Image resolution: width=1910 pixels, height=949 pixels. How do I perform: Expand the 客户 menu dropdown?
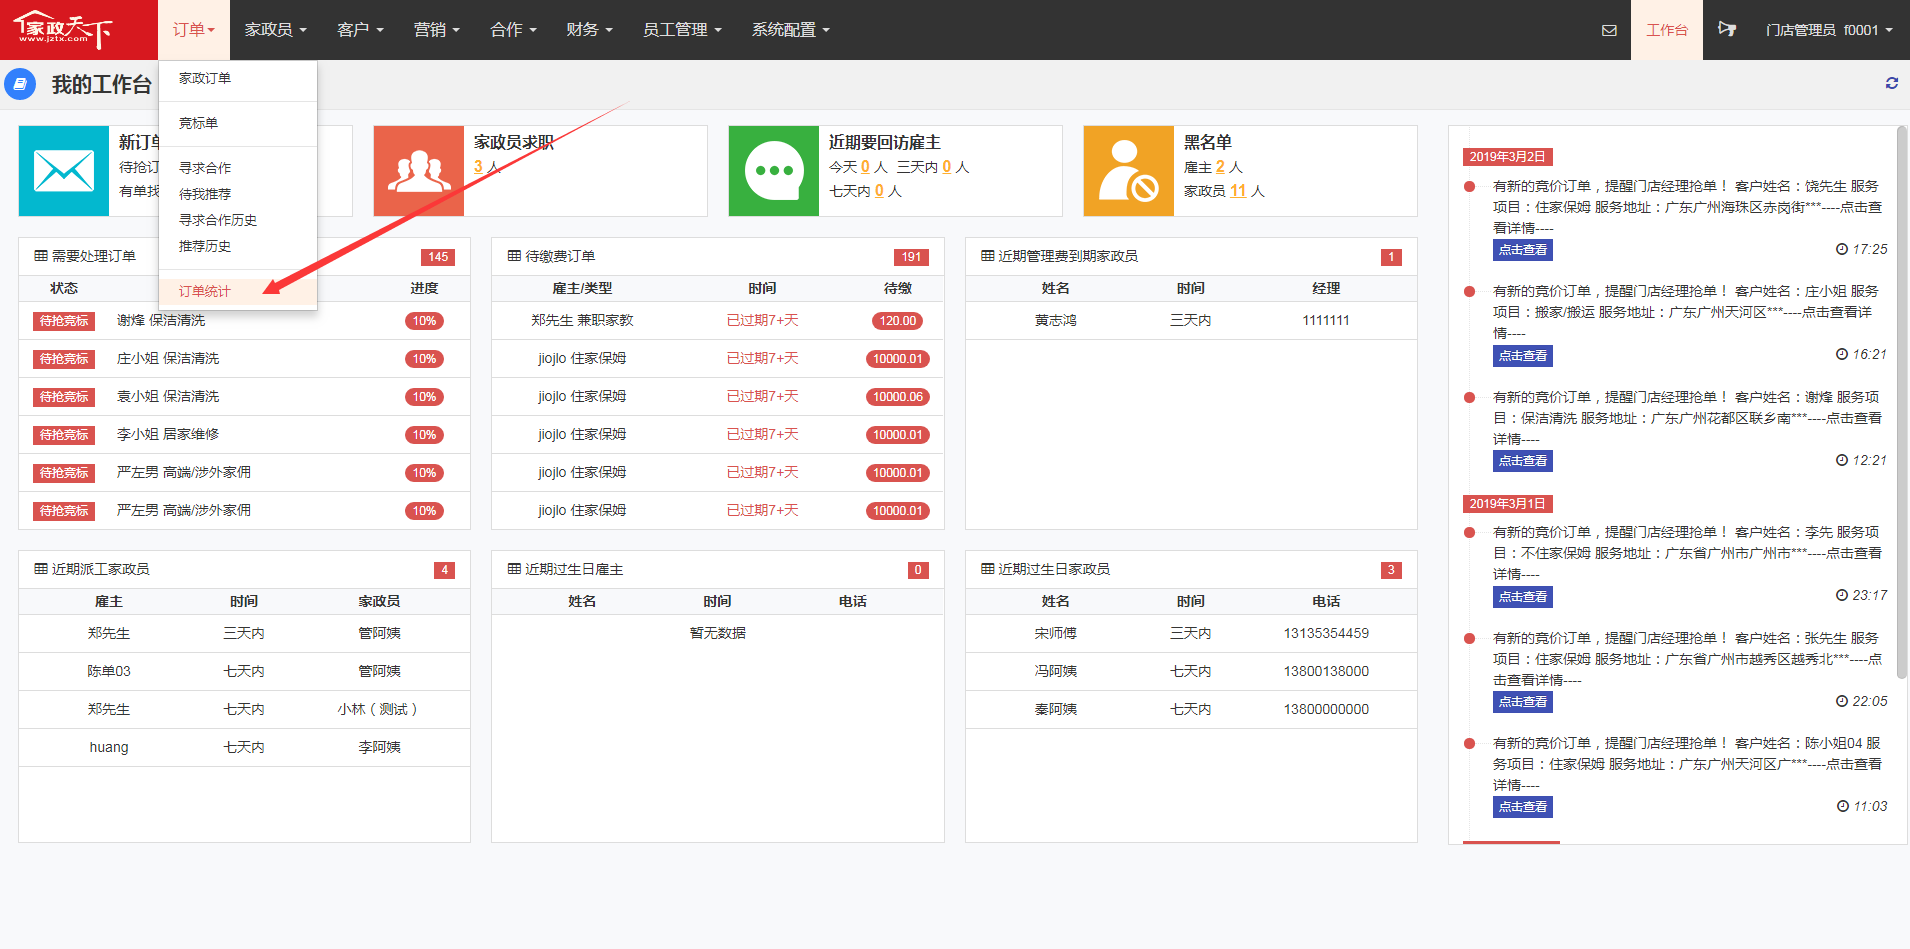point(360,30)
